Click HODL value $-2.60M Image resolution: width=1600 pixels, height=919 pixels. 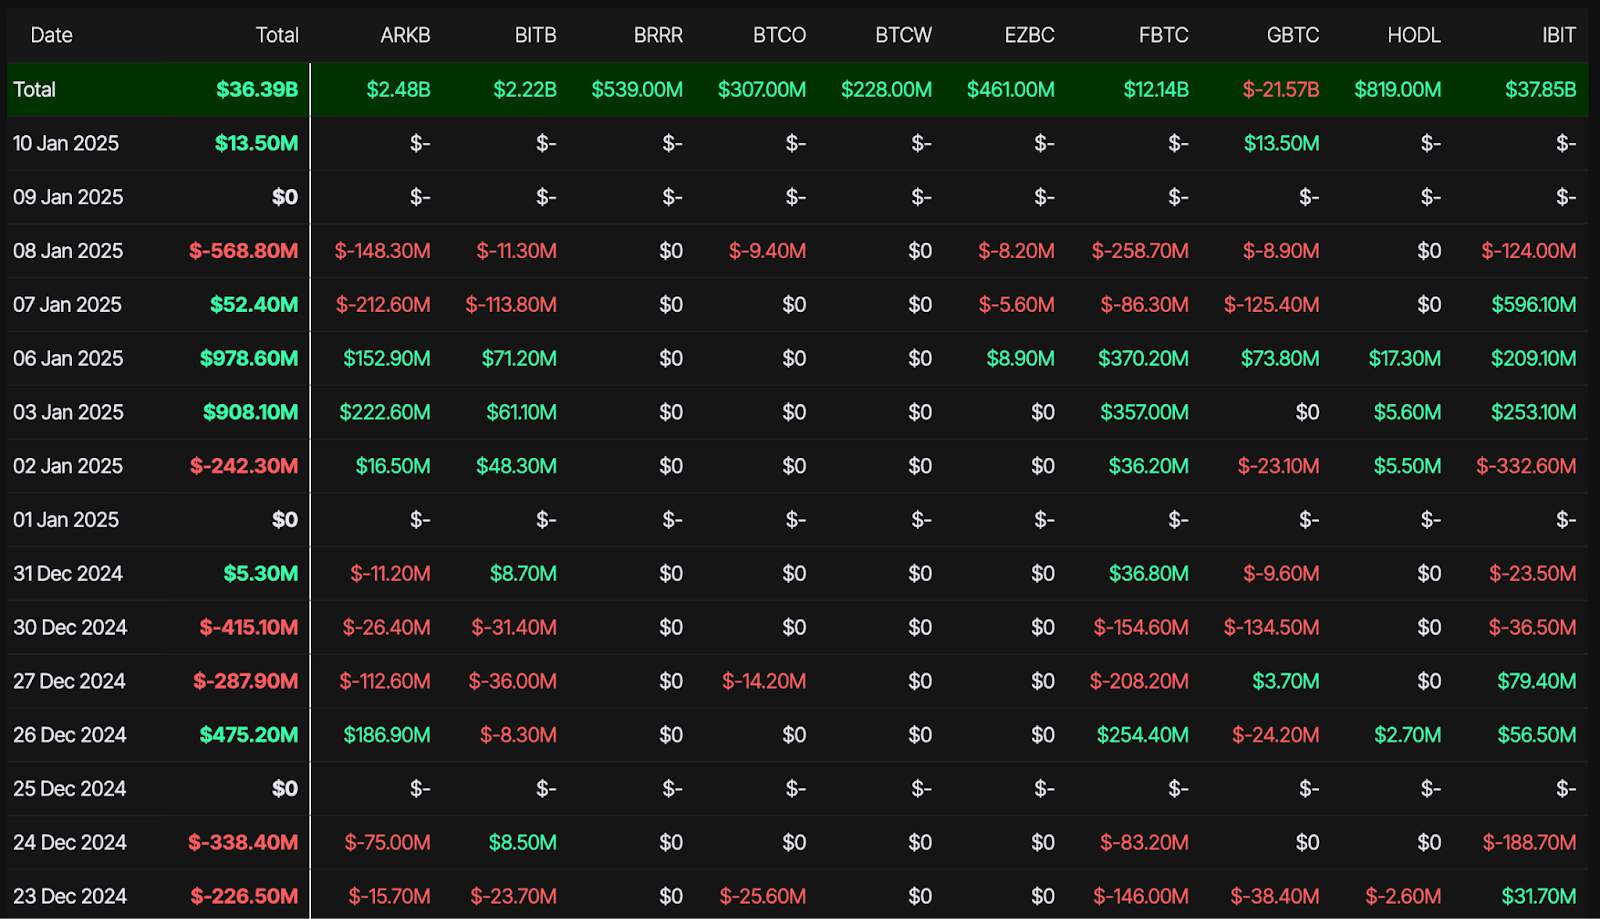pyautogui.click(x=1403, y=897)
